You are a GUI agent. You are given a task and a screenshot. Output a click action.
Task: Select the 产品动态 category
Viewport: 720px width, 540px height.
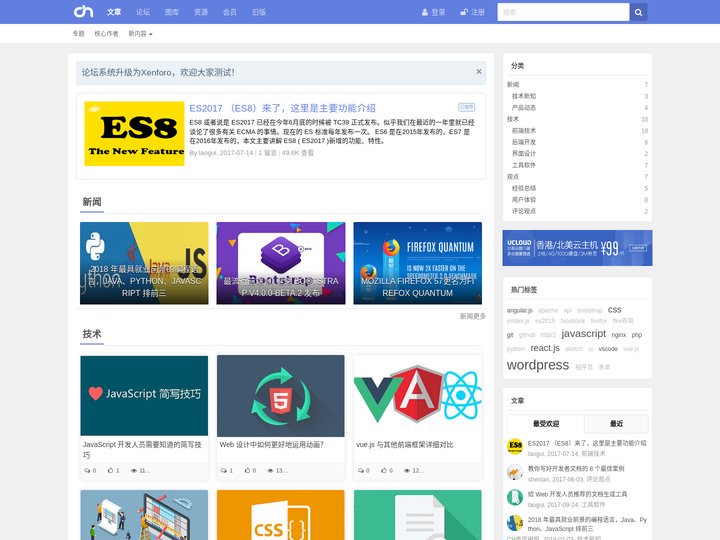coord(524,107)
